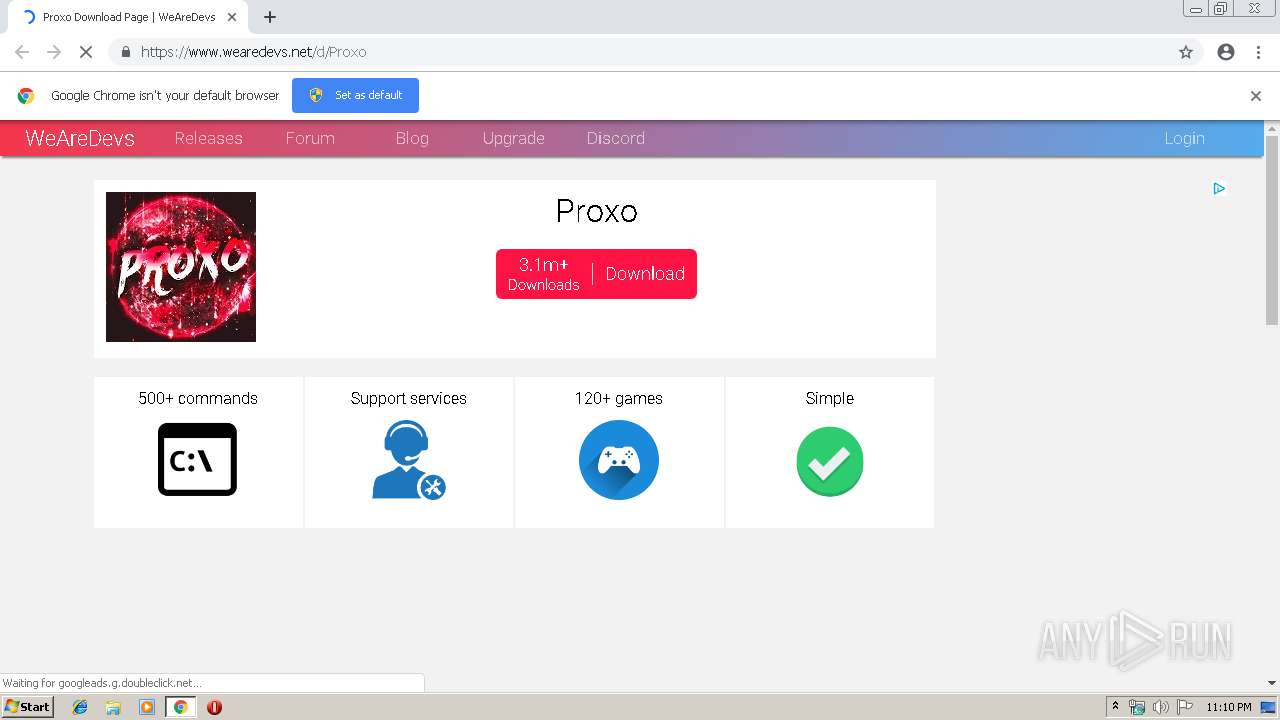Click the Support services label

click(409, 398)
